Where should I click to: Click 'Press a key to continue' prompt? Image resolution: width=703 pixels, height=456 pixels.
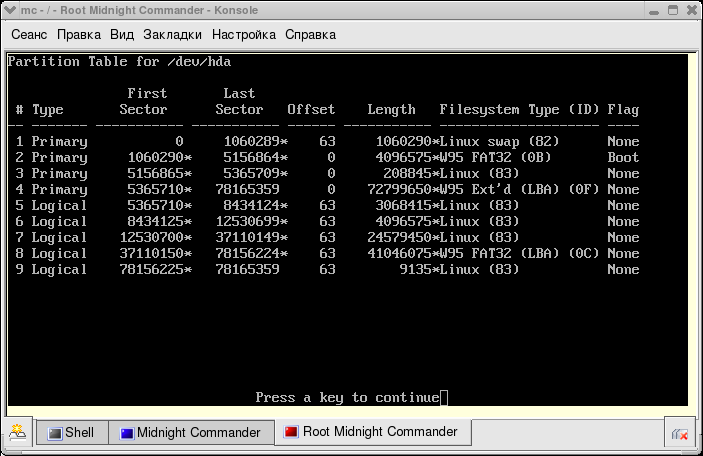347,397
